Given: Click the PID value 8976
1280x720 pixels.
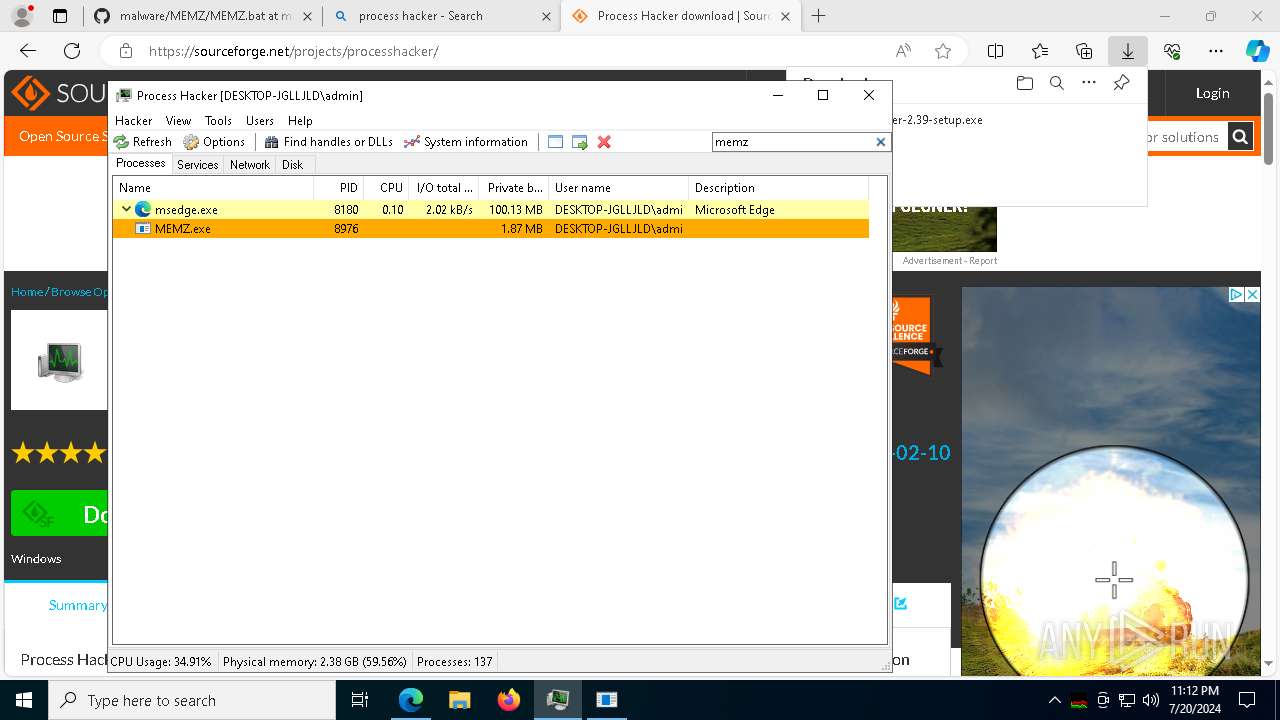Looking at the screenshot, I should 346,229.
